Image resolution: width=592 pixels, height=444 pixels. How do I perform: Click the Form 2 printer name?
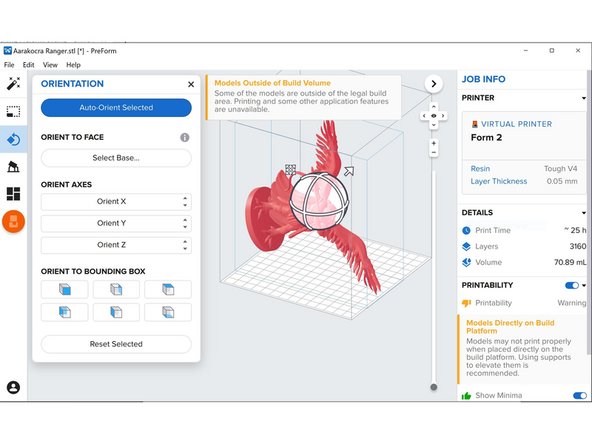[x=486, y=137]
